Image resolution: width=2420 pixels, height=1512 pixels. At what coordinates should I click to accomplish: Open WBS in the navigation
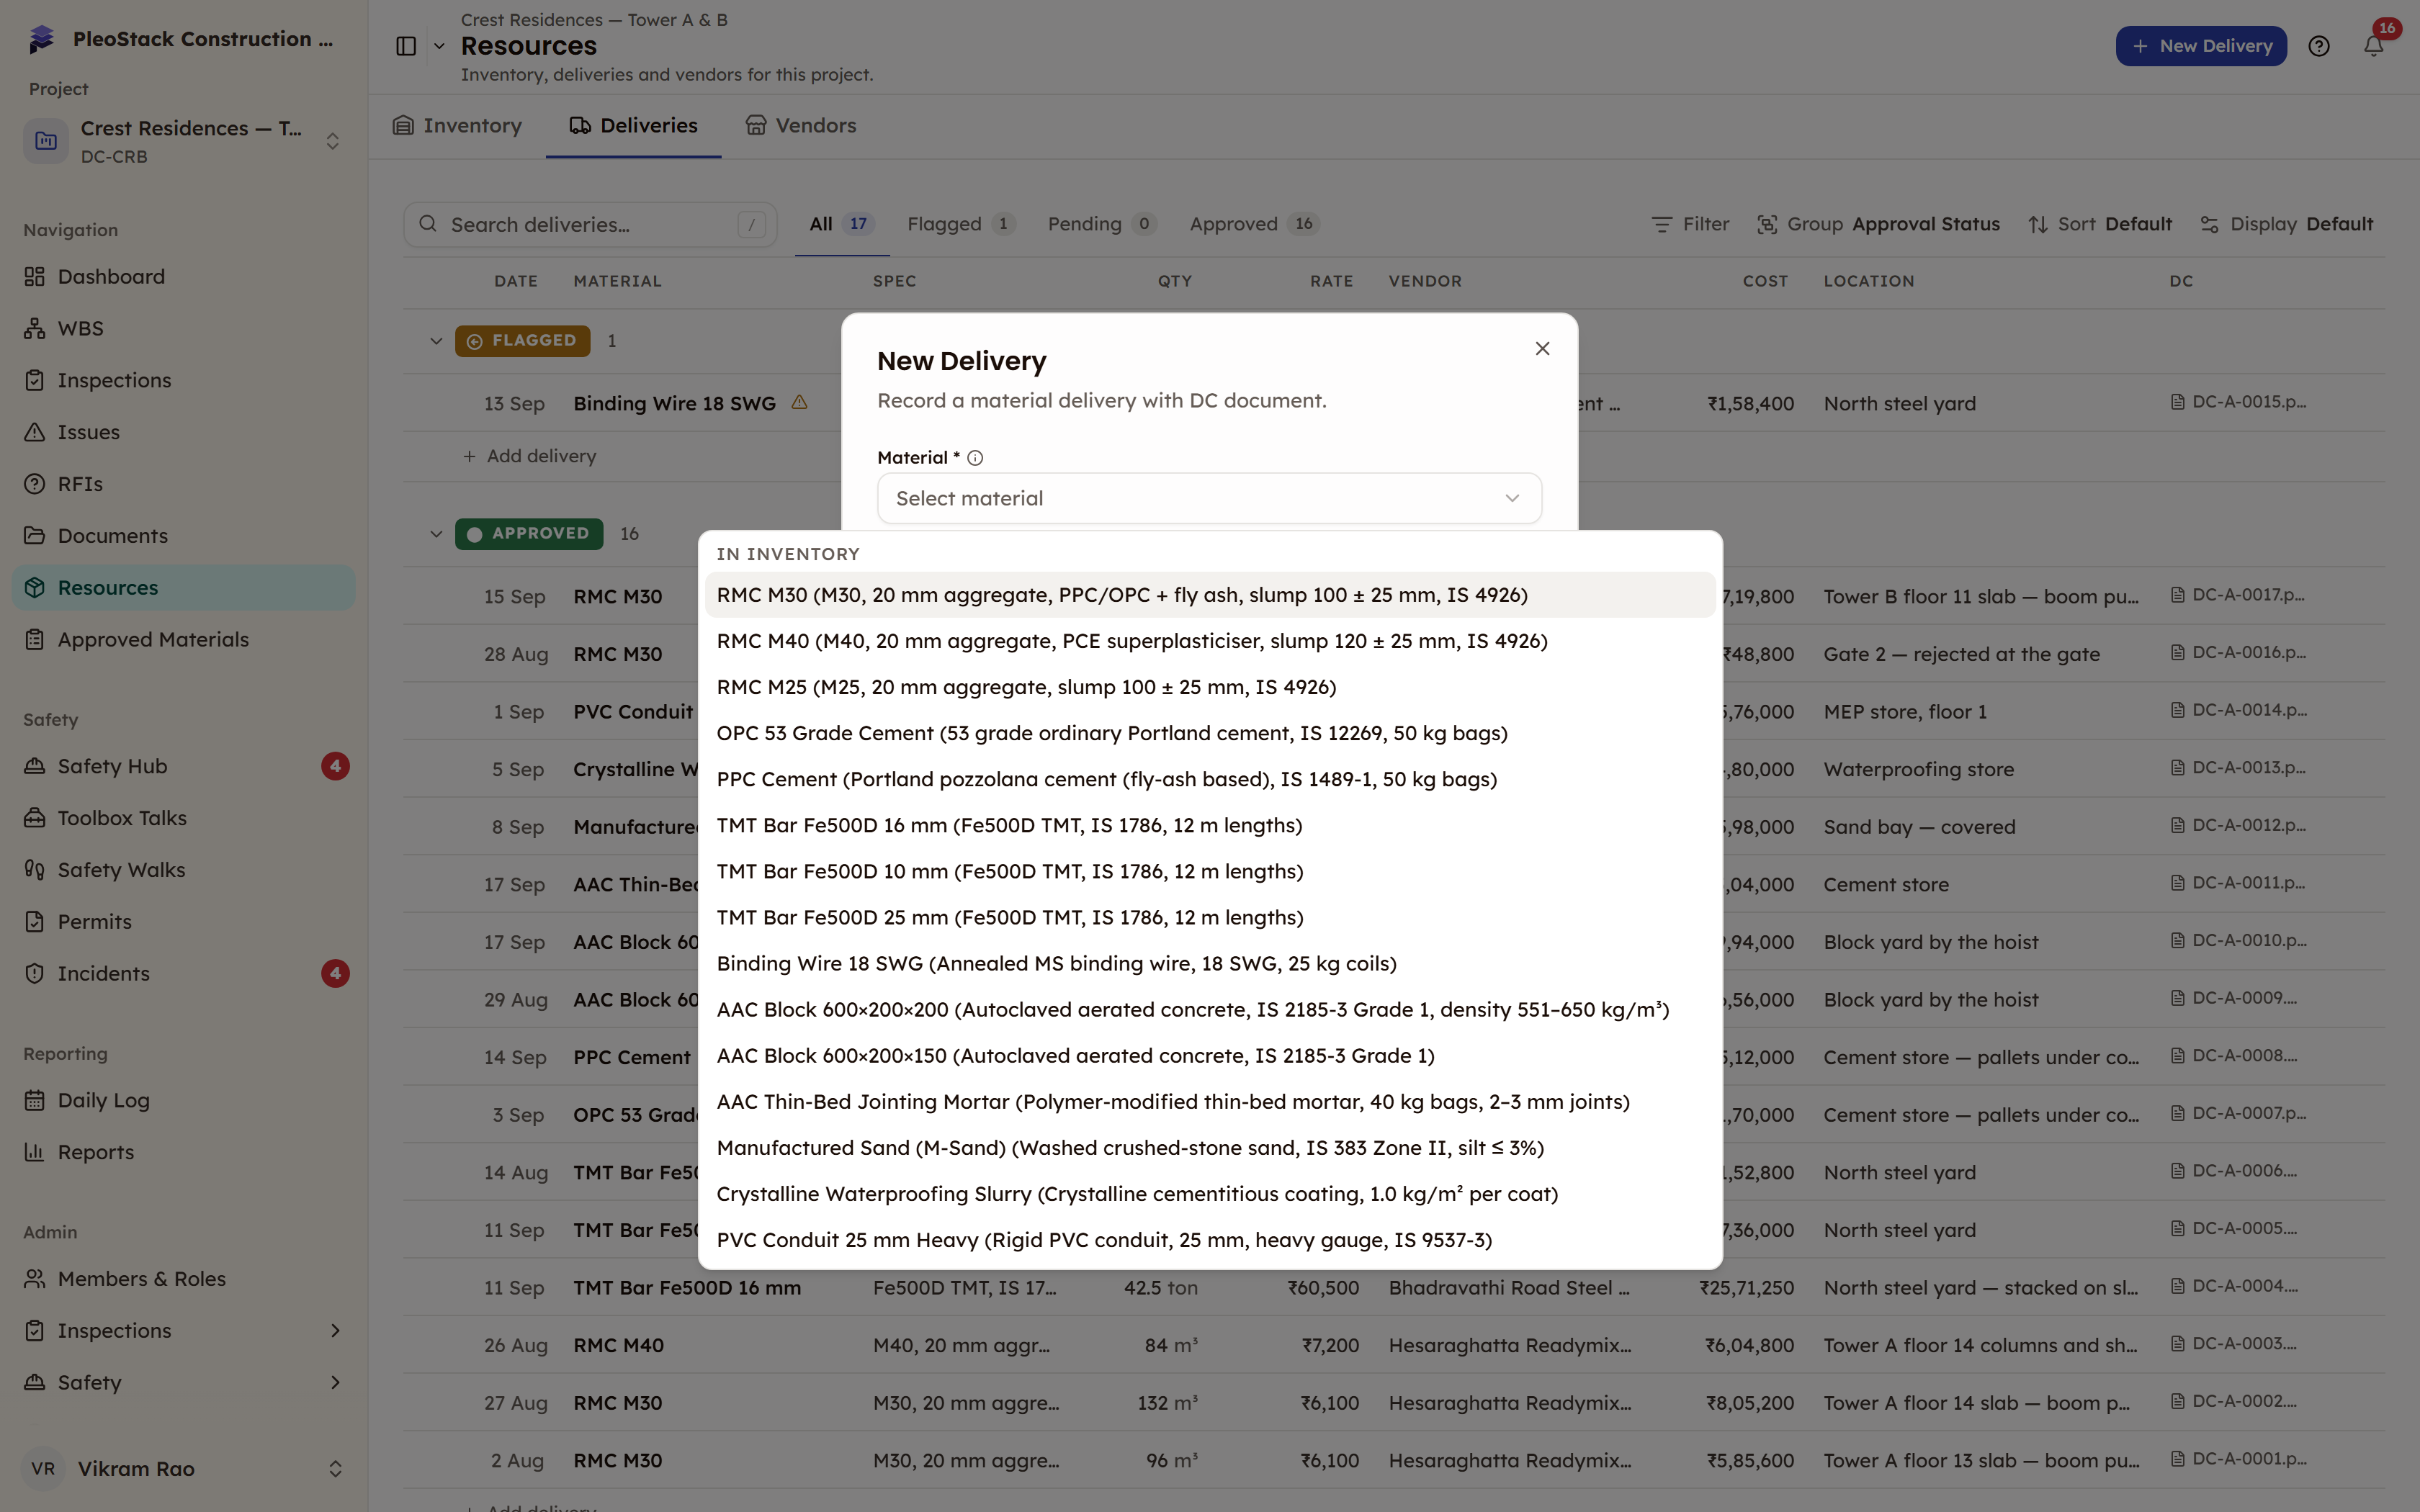pyautogui.click(x=184, y=329)
